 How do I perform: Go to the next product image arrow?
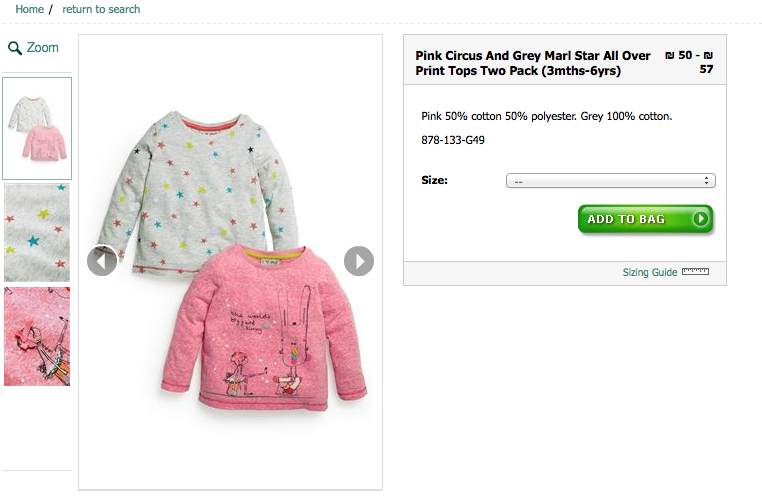[x=359, y=261]
